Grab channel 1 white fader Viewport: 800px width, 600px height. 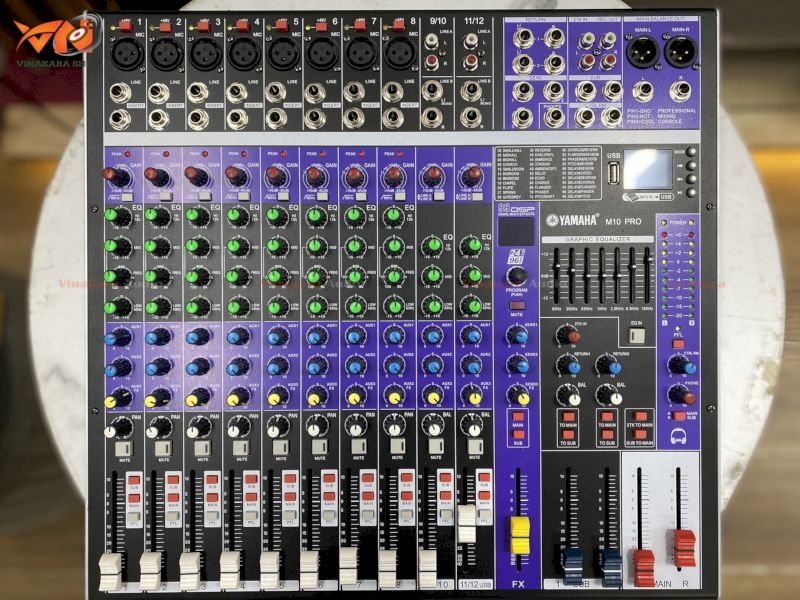tap(110, 571)
